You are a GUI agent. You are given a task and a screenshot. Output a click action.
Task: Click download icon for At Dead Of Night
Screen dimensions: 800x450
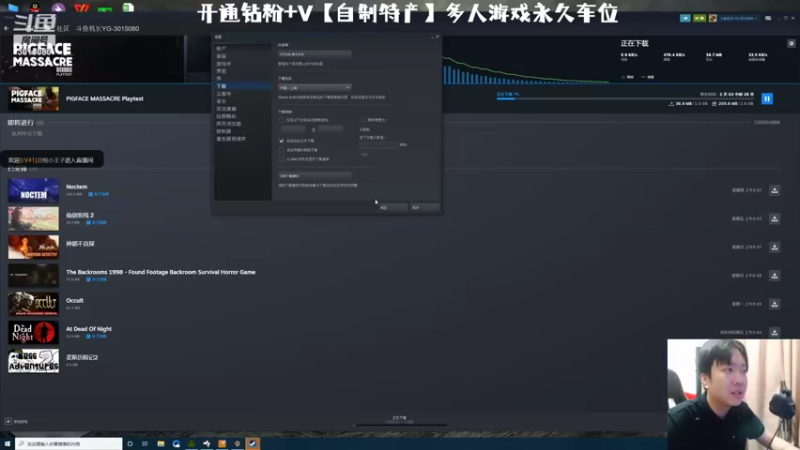pos(774,332)
